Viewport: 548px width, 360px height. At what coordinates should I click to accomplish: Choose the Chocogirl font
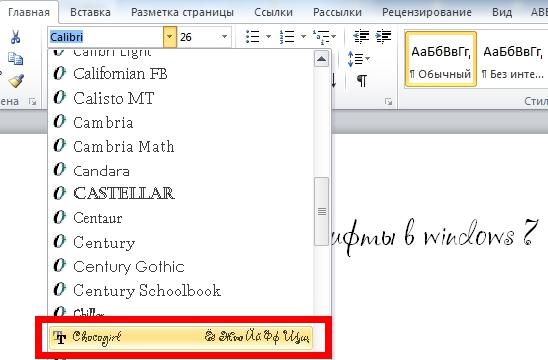(180, 337)
